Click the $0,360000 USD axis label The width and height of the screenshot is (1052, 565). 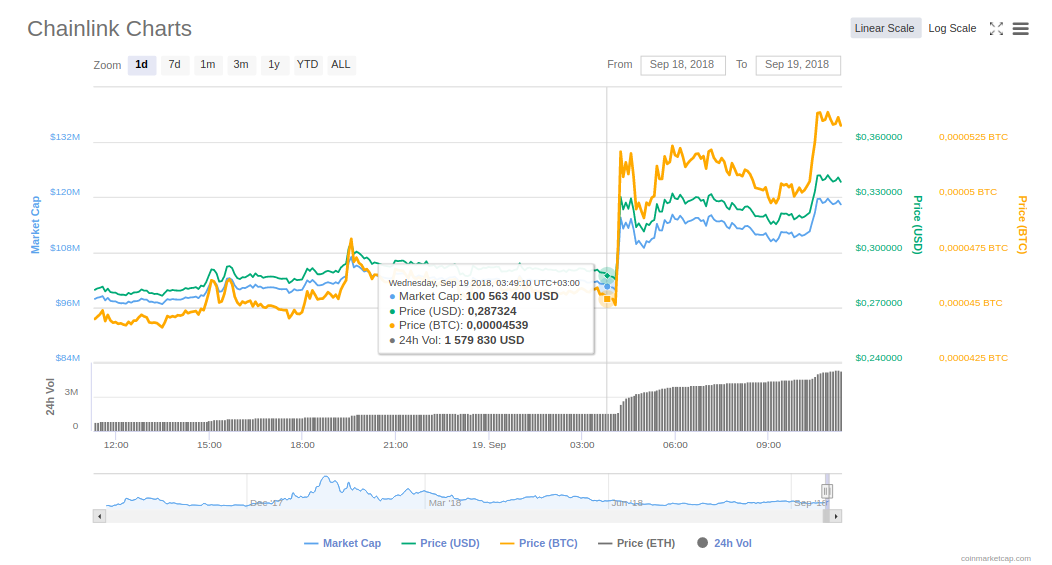coord(879,137)
